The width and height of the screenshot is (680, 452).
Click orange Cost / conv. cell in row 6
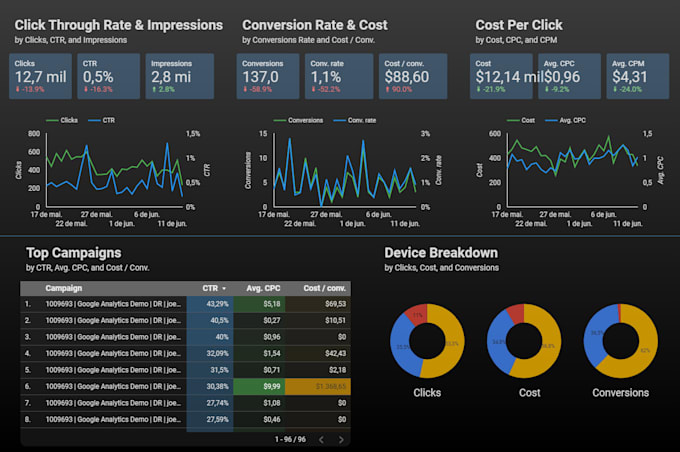pyautogui.click(x=318, y=386)
